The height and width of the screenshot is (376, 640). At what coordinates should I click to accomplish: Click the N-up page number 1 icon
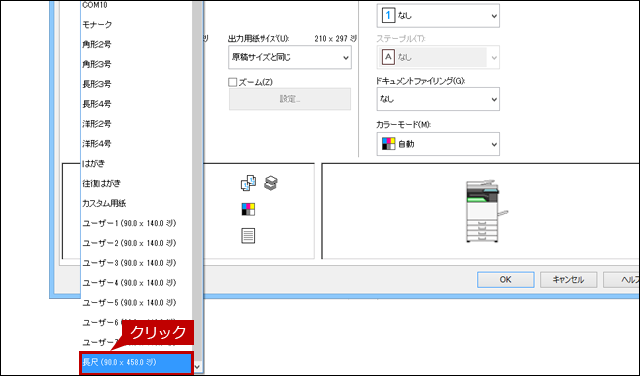pos(388,16)
